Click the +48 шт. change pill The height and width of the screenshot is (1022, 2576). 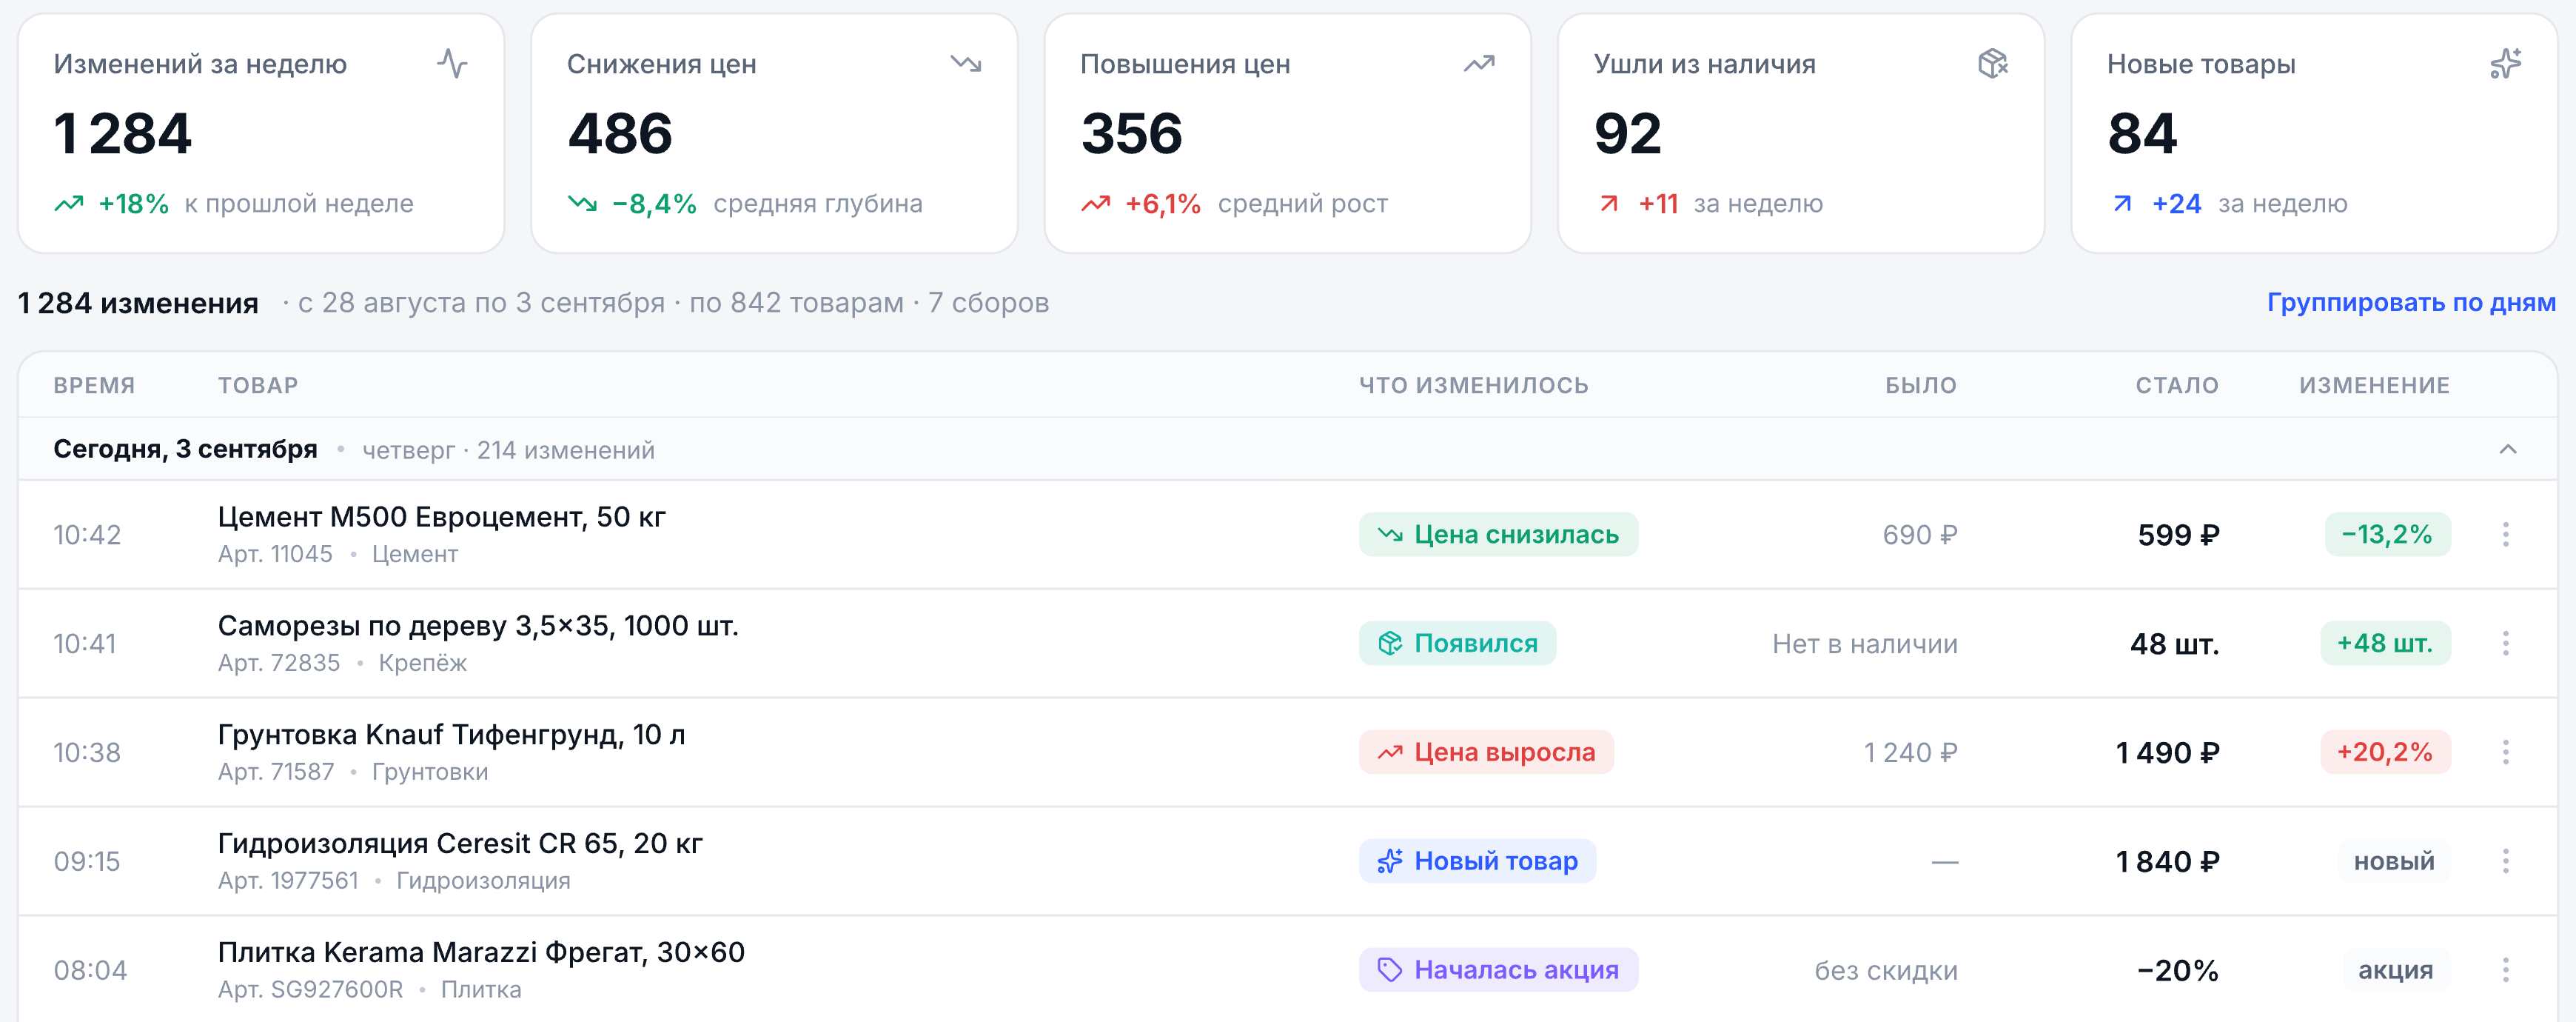pos(2385,643)
